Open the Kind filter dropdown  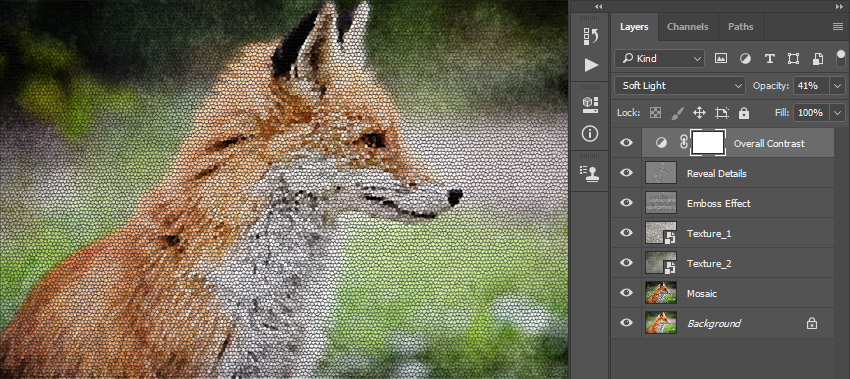tap(659, 59)
